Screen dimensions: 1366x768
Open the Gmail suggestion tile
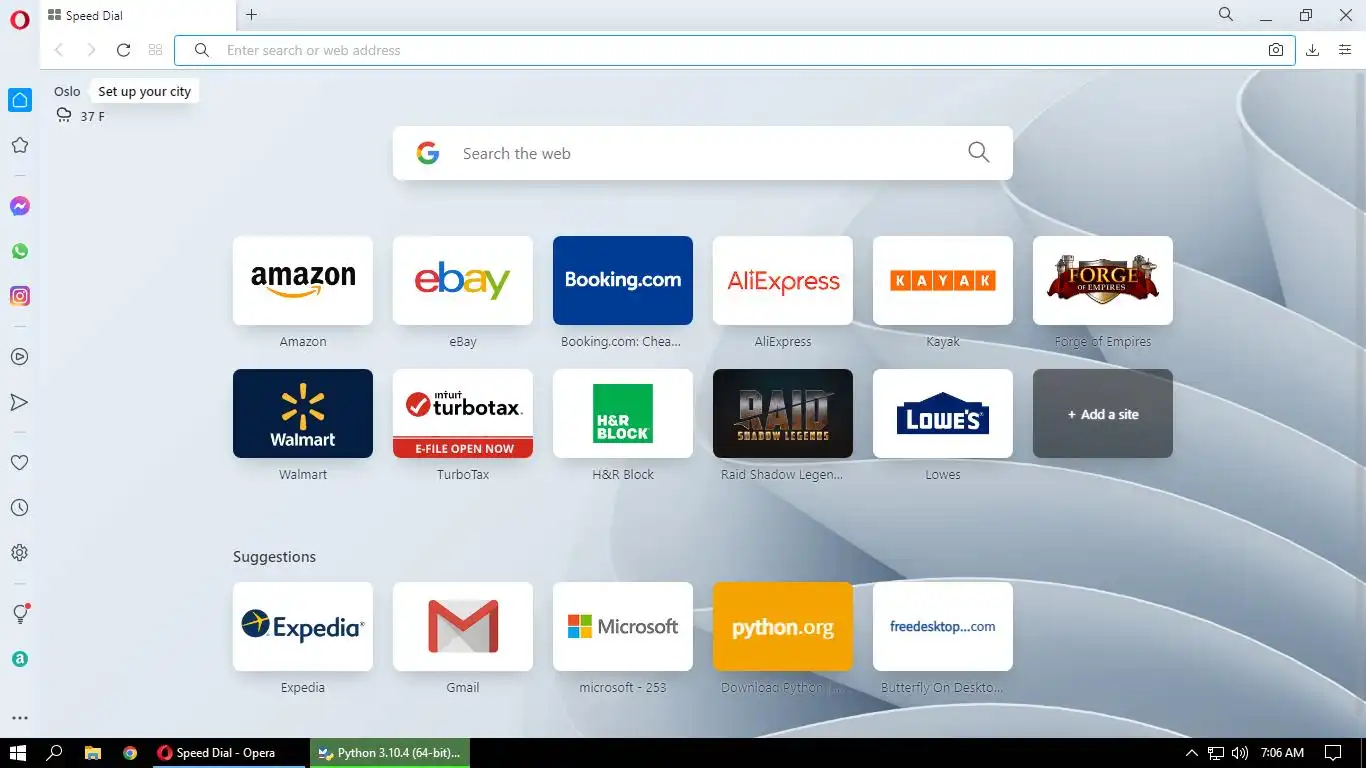463,626
